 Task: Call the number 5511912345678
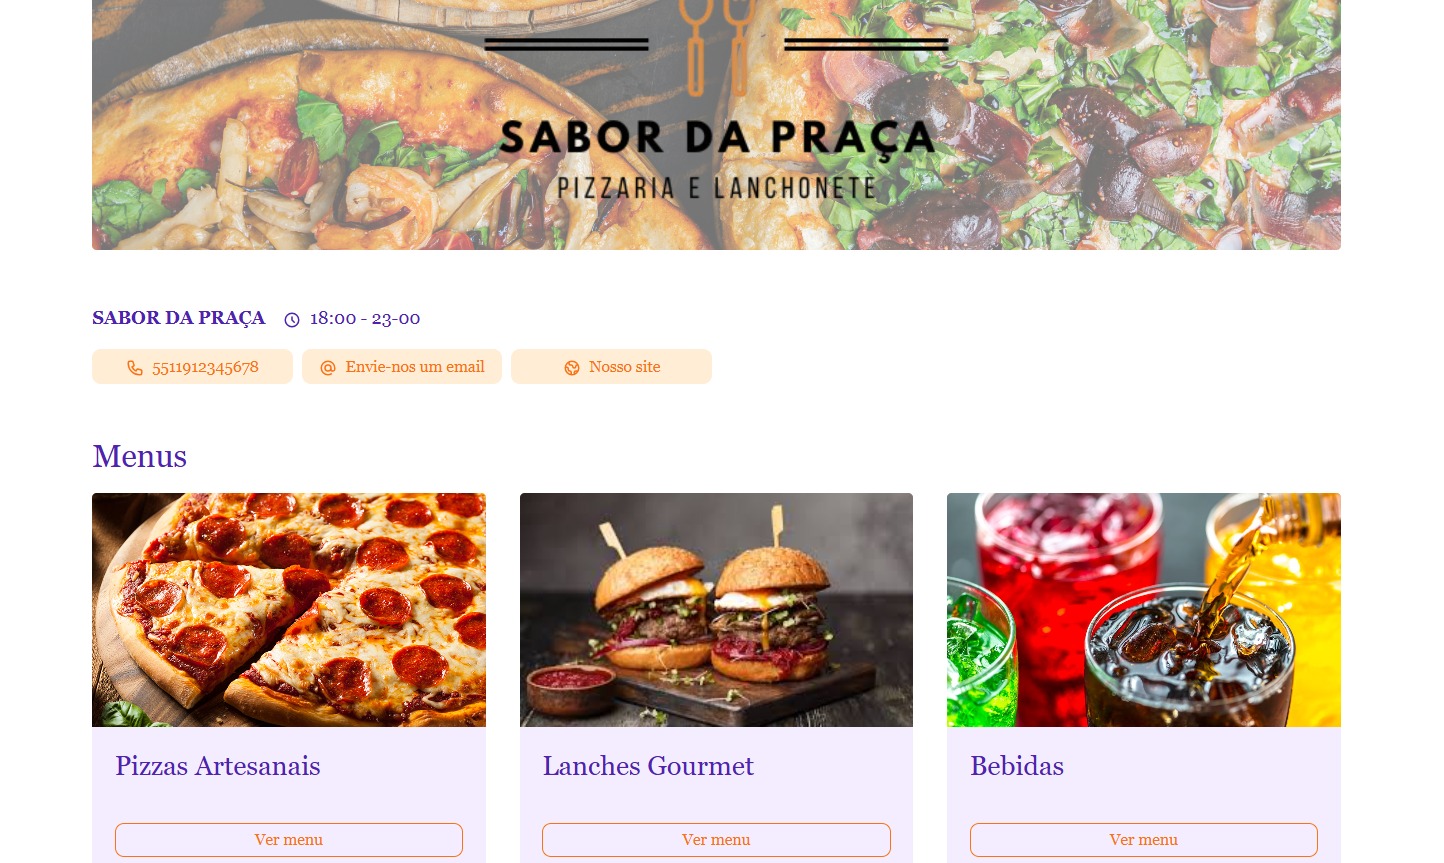click(192, 367)
